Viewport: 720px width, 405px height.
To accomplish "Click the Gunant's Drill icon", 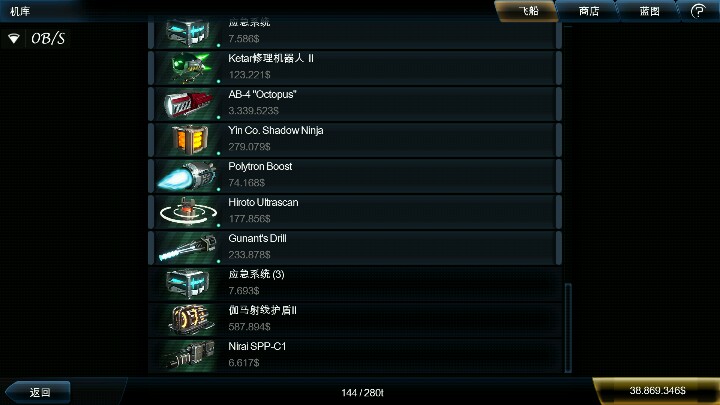I will 188,248.
